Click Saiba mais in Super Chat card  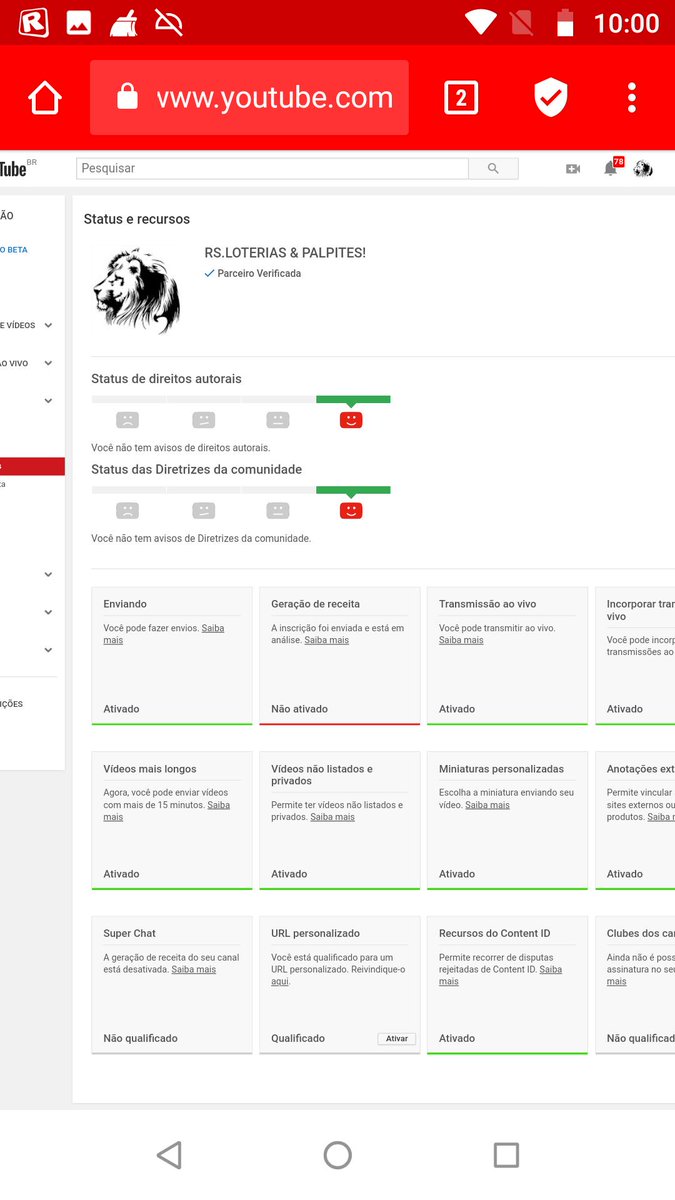tap(194, 969)
